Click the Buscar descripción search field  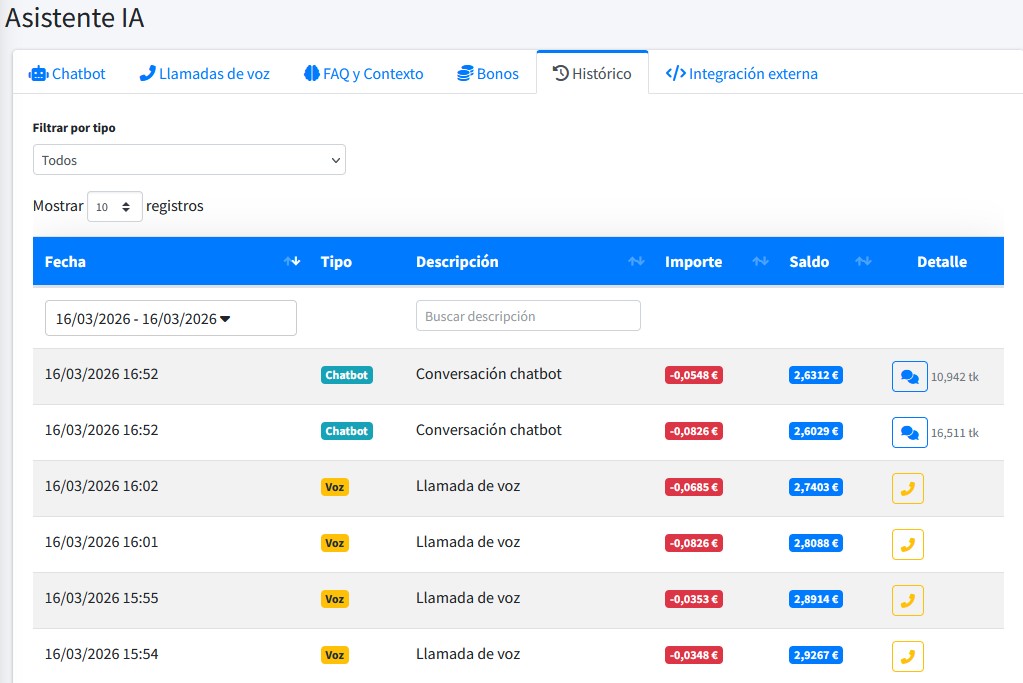click(x=528, y=316)
